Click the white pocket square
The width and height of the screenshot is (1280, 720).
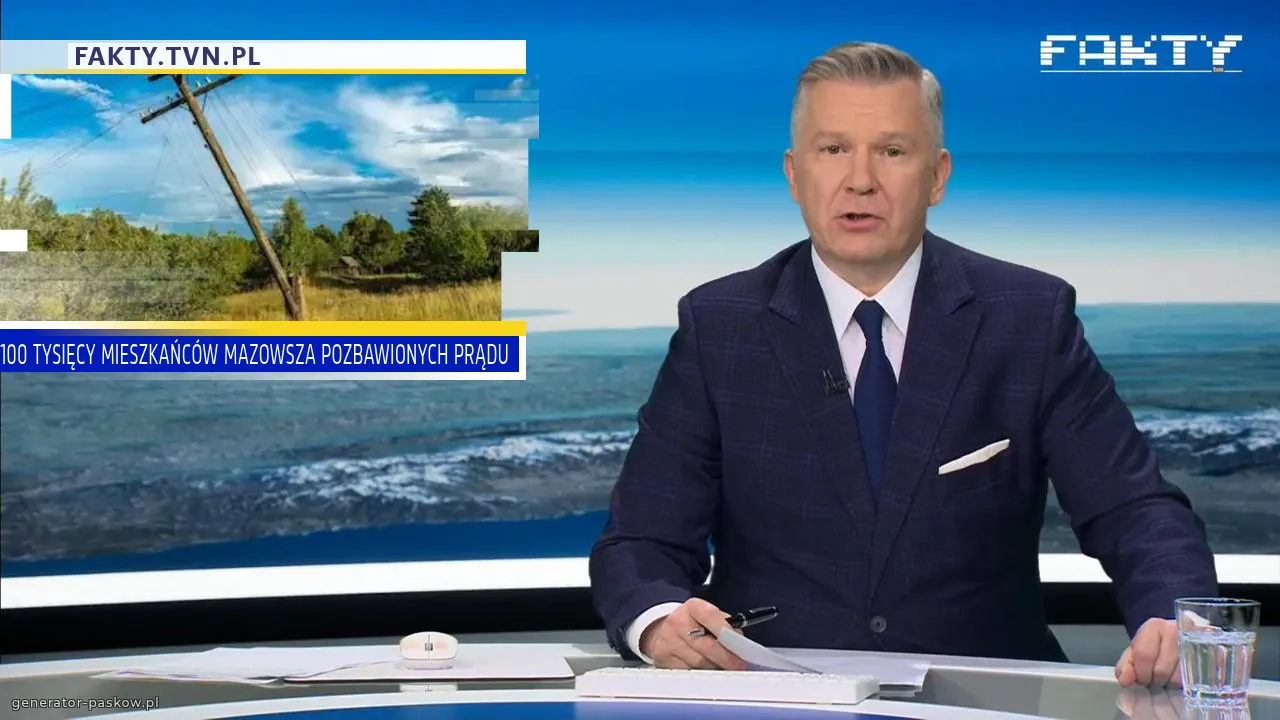(973, 456)
